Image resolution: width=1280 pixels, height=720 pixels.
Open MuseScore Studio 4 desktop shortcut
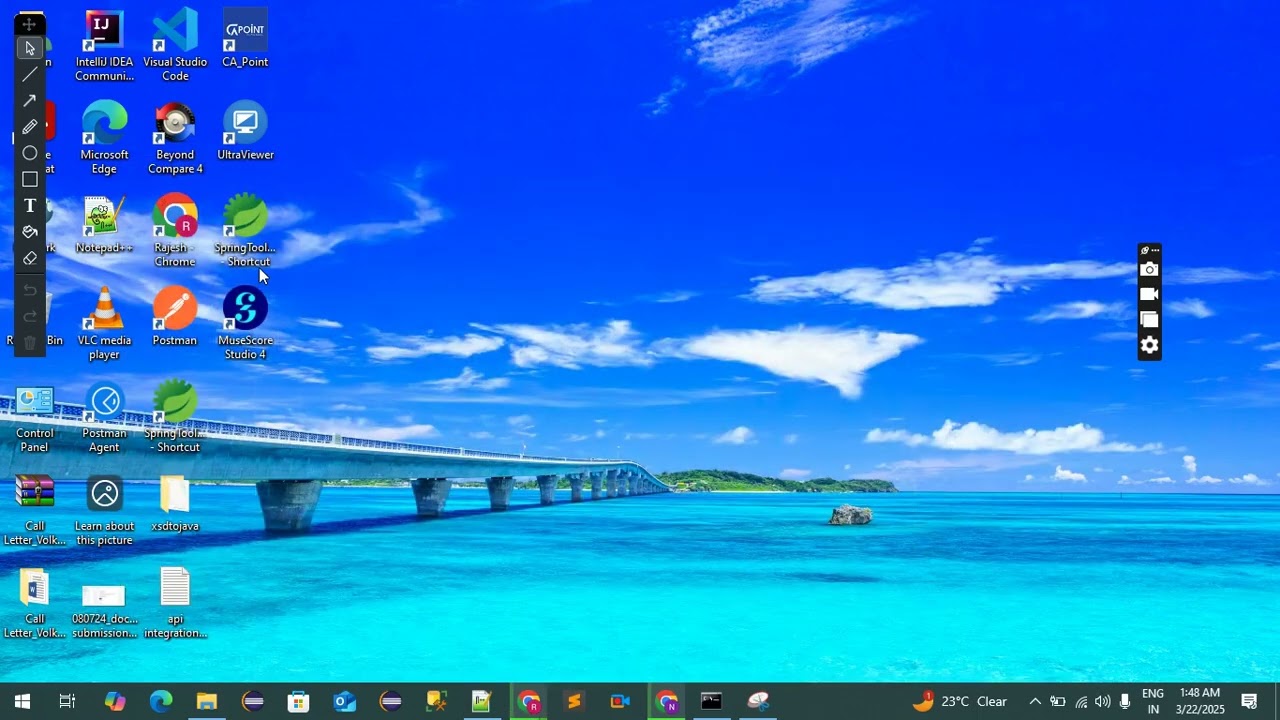(245, 324)
